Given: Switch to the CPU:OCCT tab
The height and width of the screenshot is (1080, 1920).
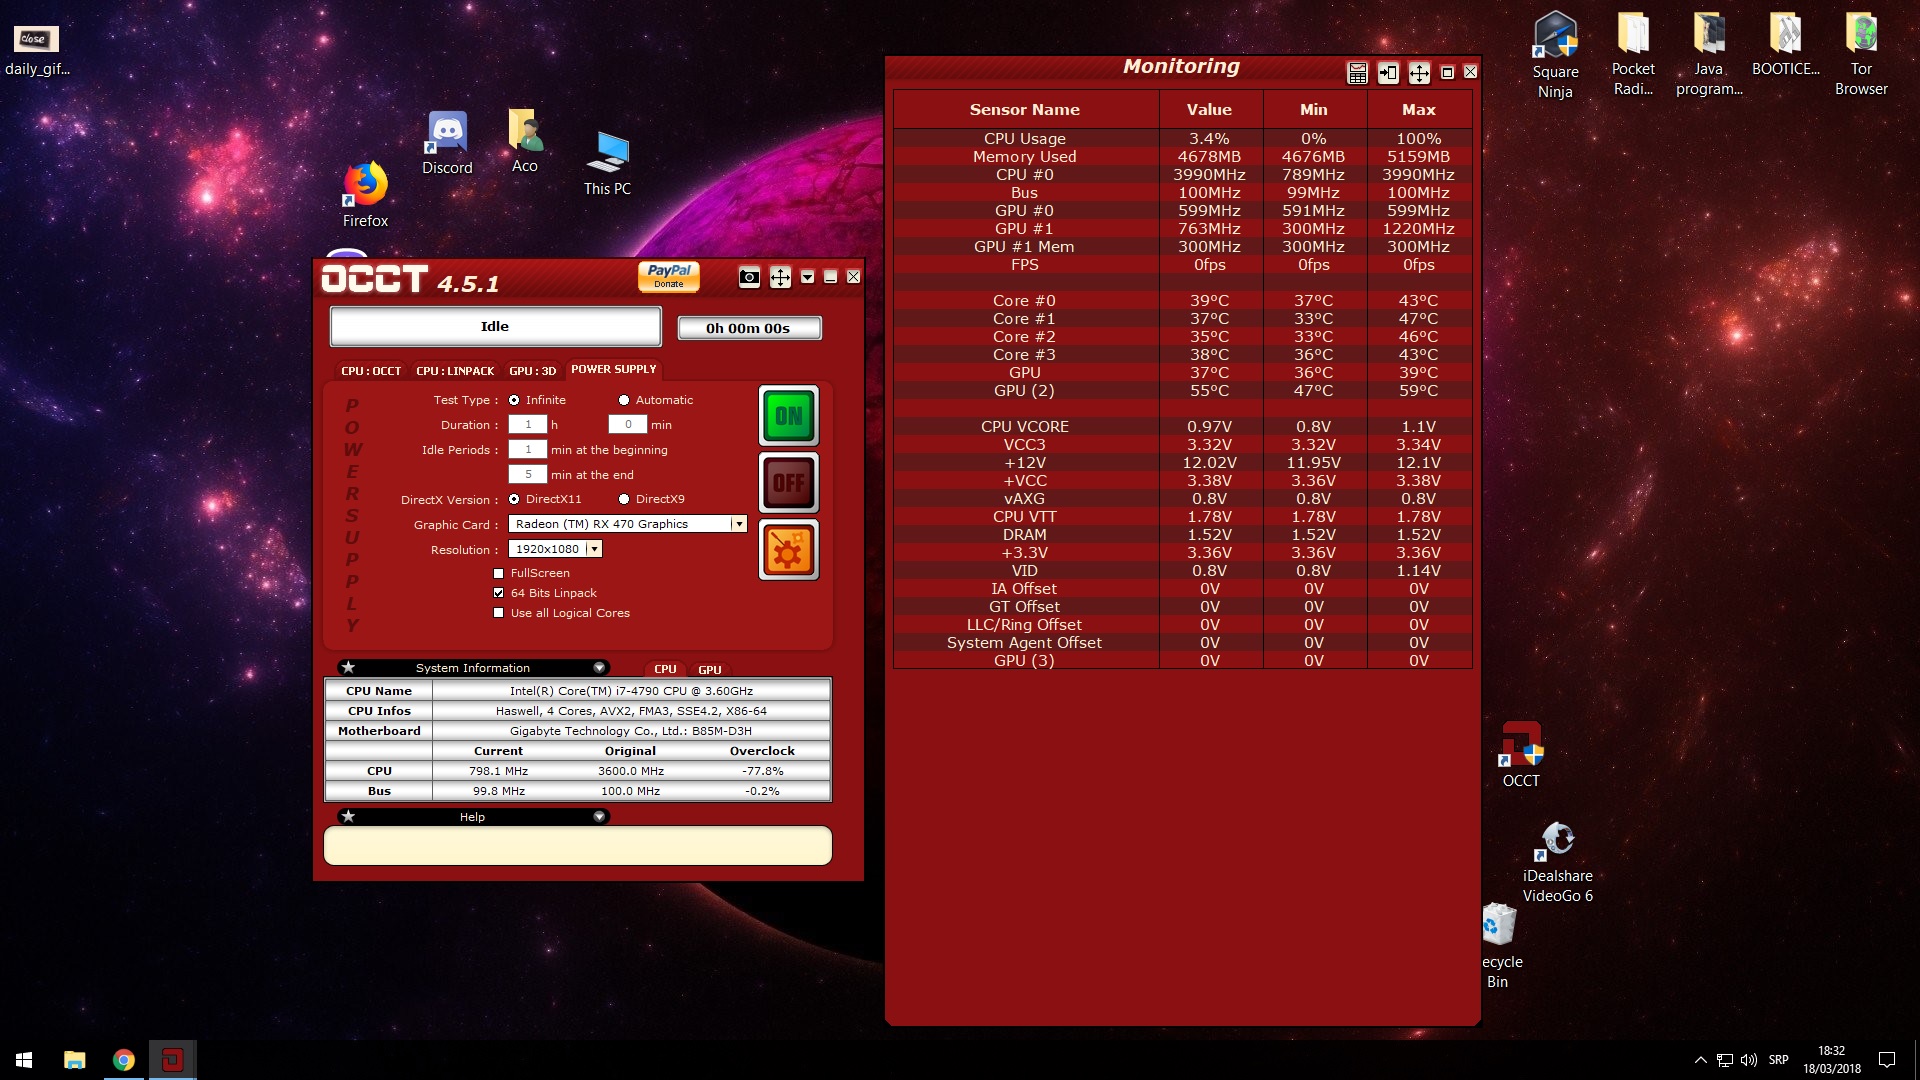Looking at the screenshot, I should [x=371, y=371].
